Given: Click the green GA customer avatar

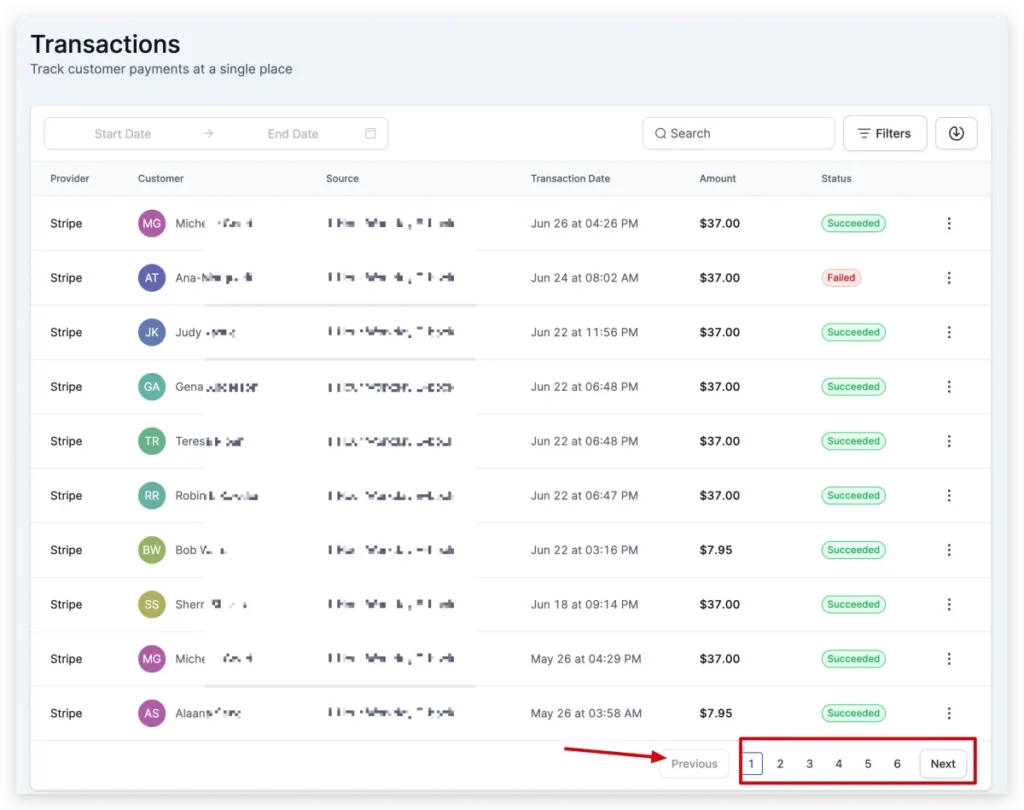Looking at the screenshot, I should point(152,387).
